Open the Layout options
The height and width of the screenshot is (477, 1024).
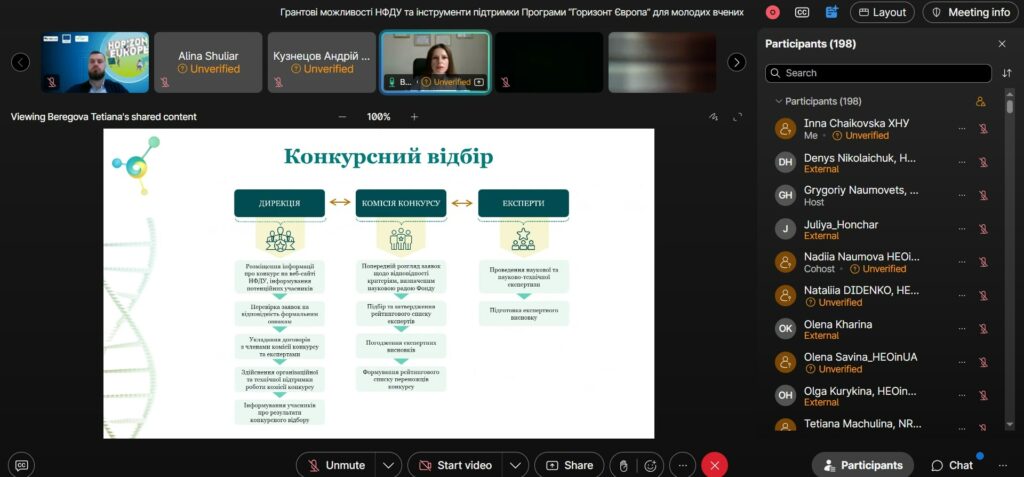(882, 12)
